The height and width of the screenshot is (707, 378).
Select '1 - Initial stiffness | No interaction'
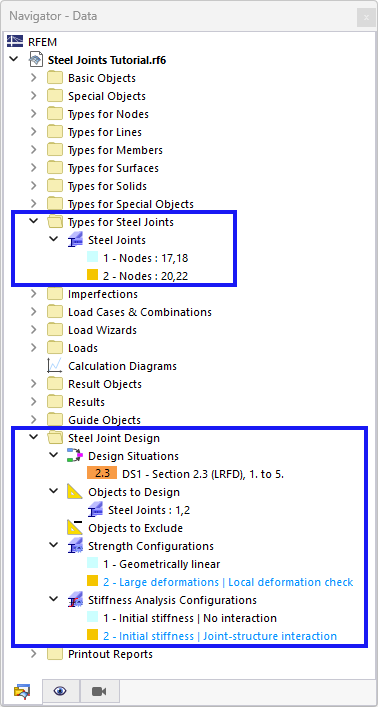190,618
